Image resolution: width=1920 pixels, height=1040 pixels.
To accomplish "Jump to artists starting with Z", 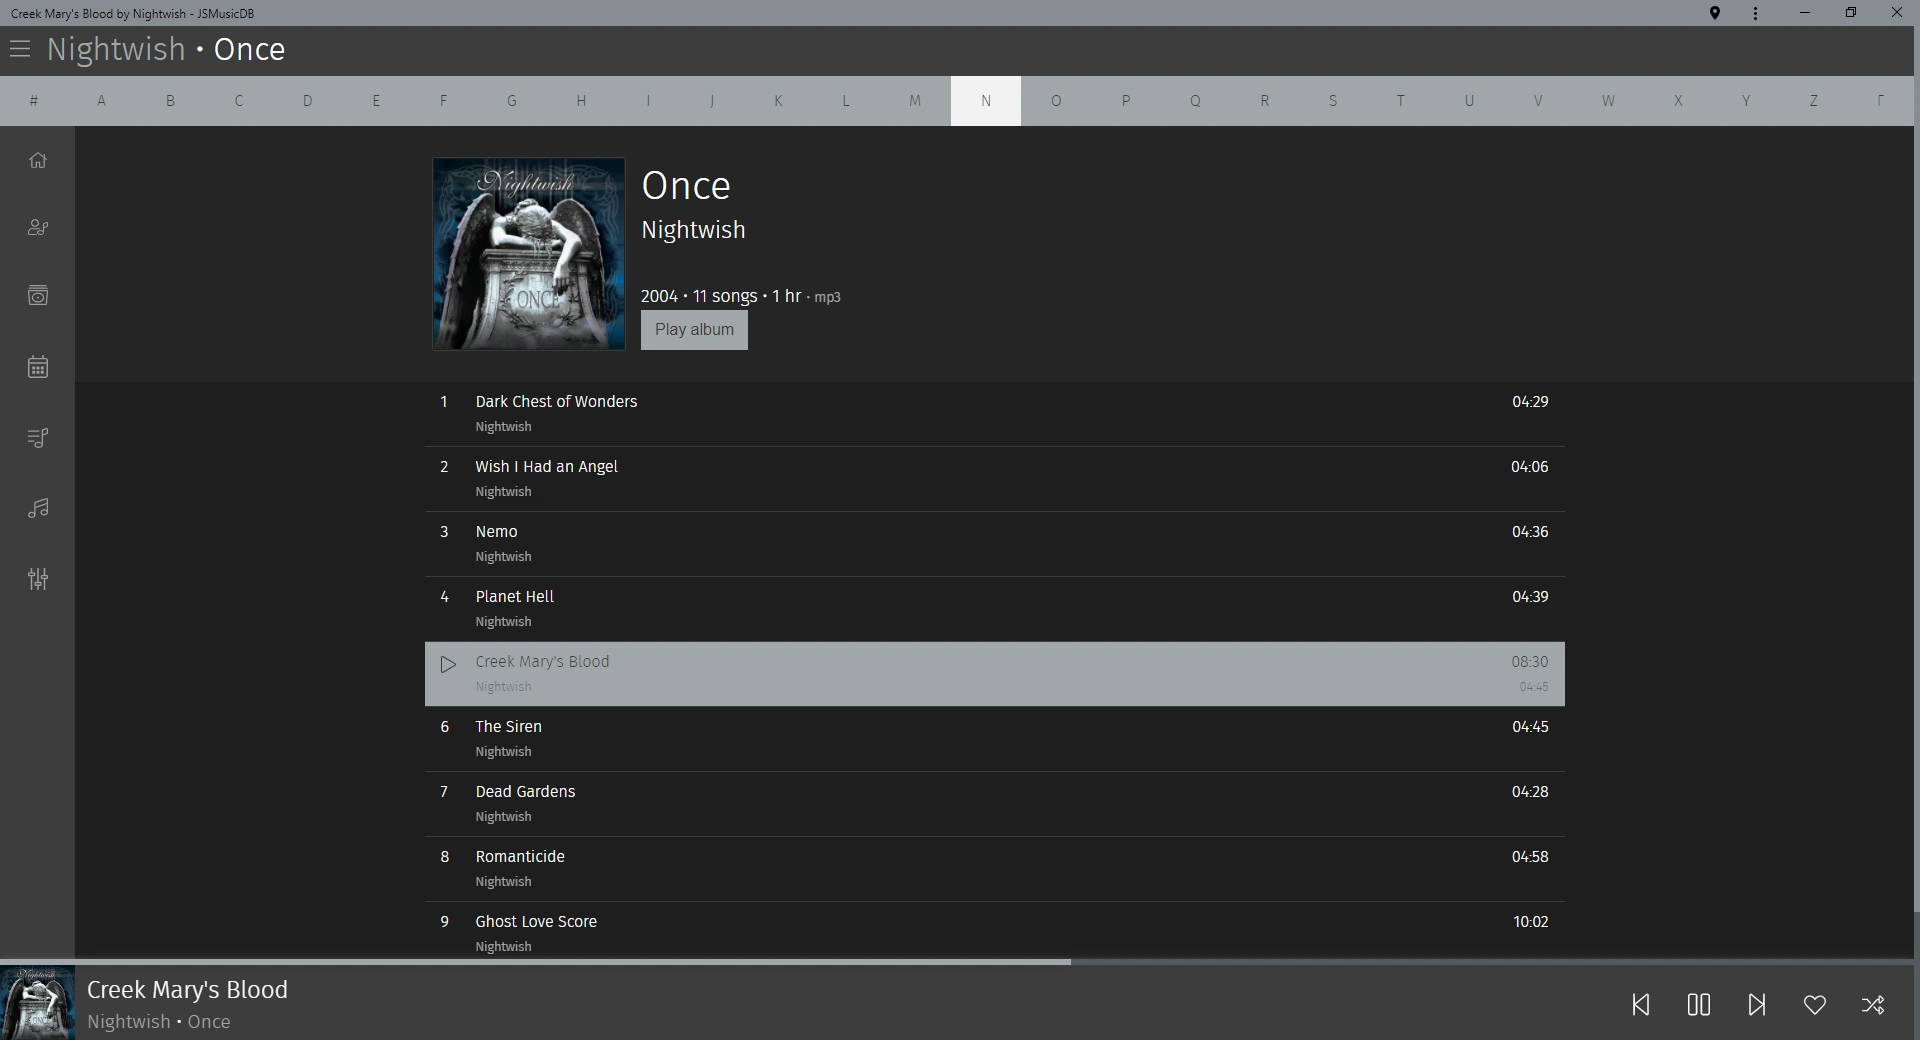I will coord(1813,100).
